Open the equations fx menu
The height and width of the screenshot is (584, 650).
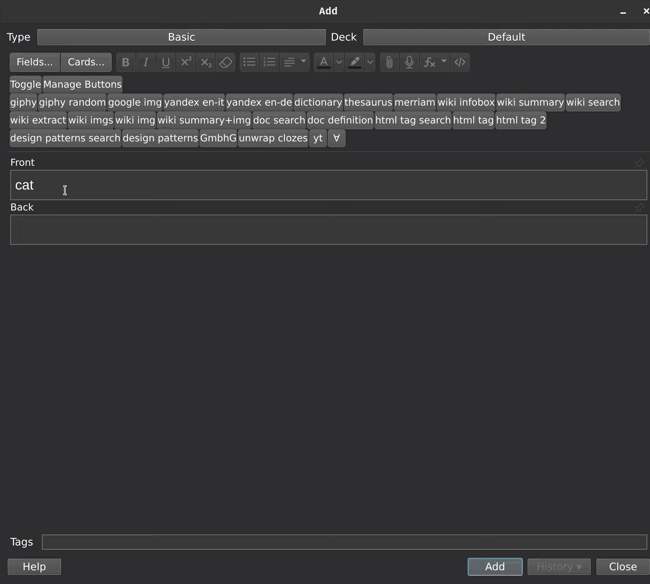(434, 62)
